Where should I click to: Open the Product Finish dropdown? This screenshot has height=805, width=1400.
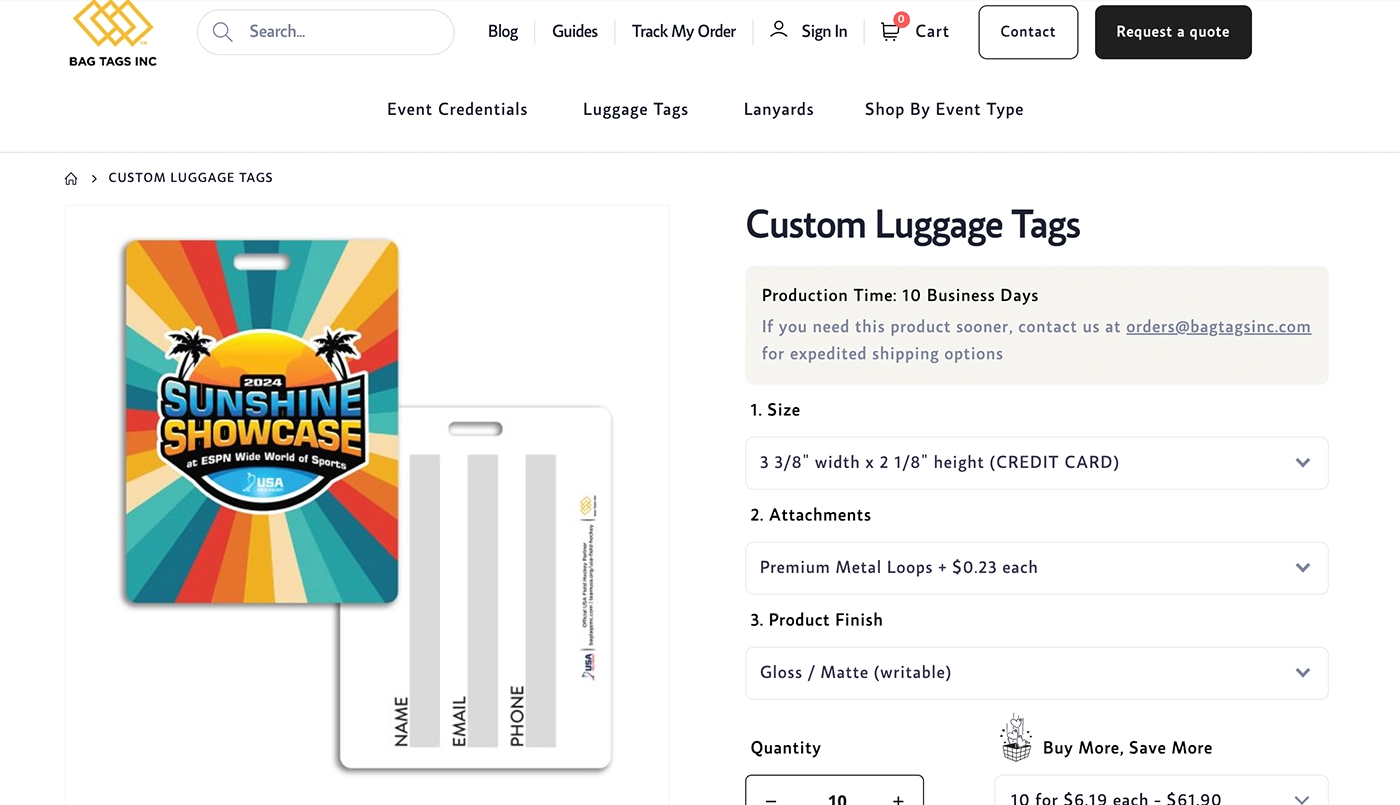tap(1037, 673)
